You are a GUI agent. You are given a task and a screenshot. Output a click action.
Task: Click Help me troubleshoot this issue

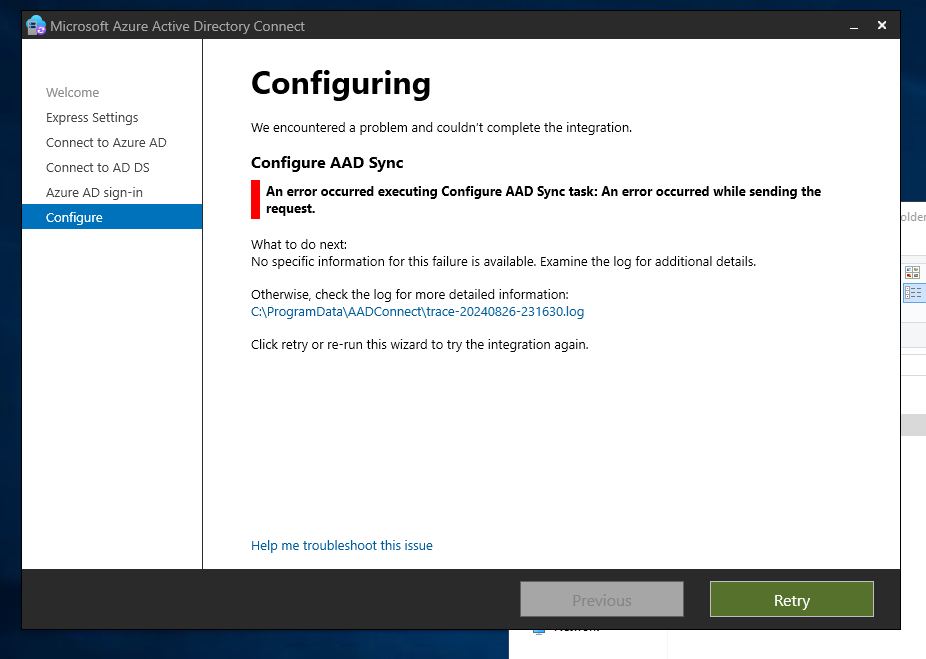pyautogui.click(x=342, y=545)
